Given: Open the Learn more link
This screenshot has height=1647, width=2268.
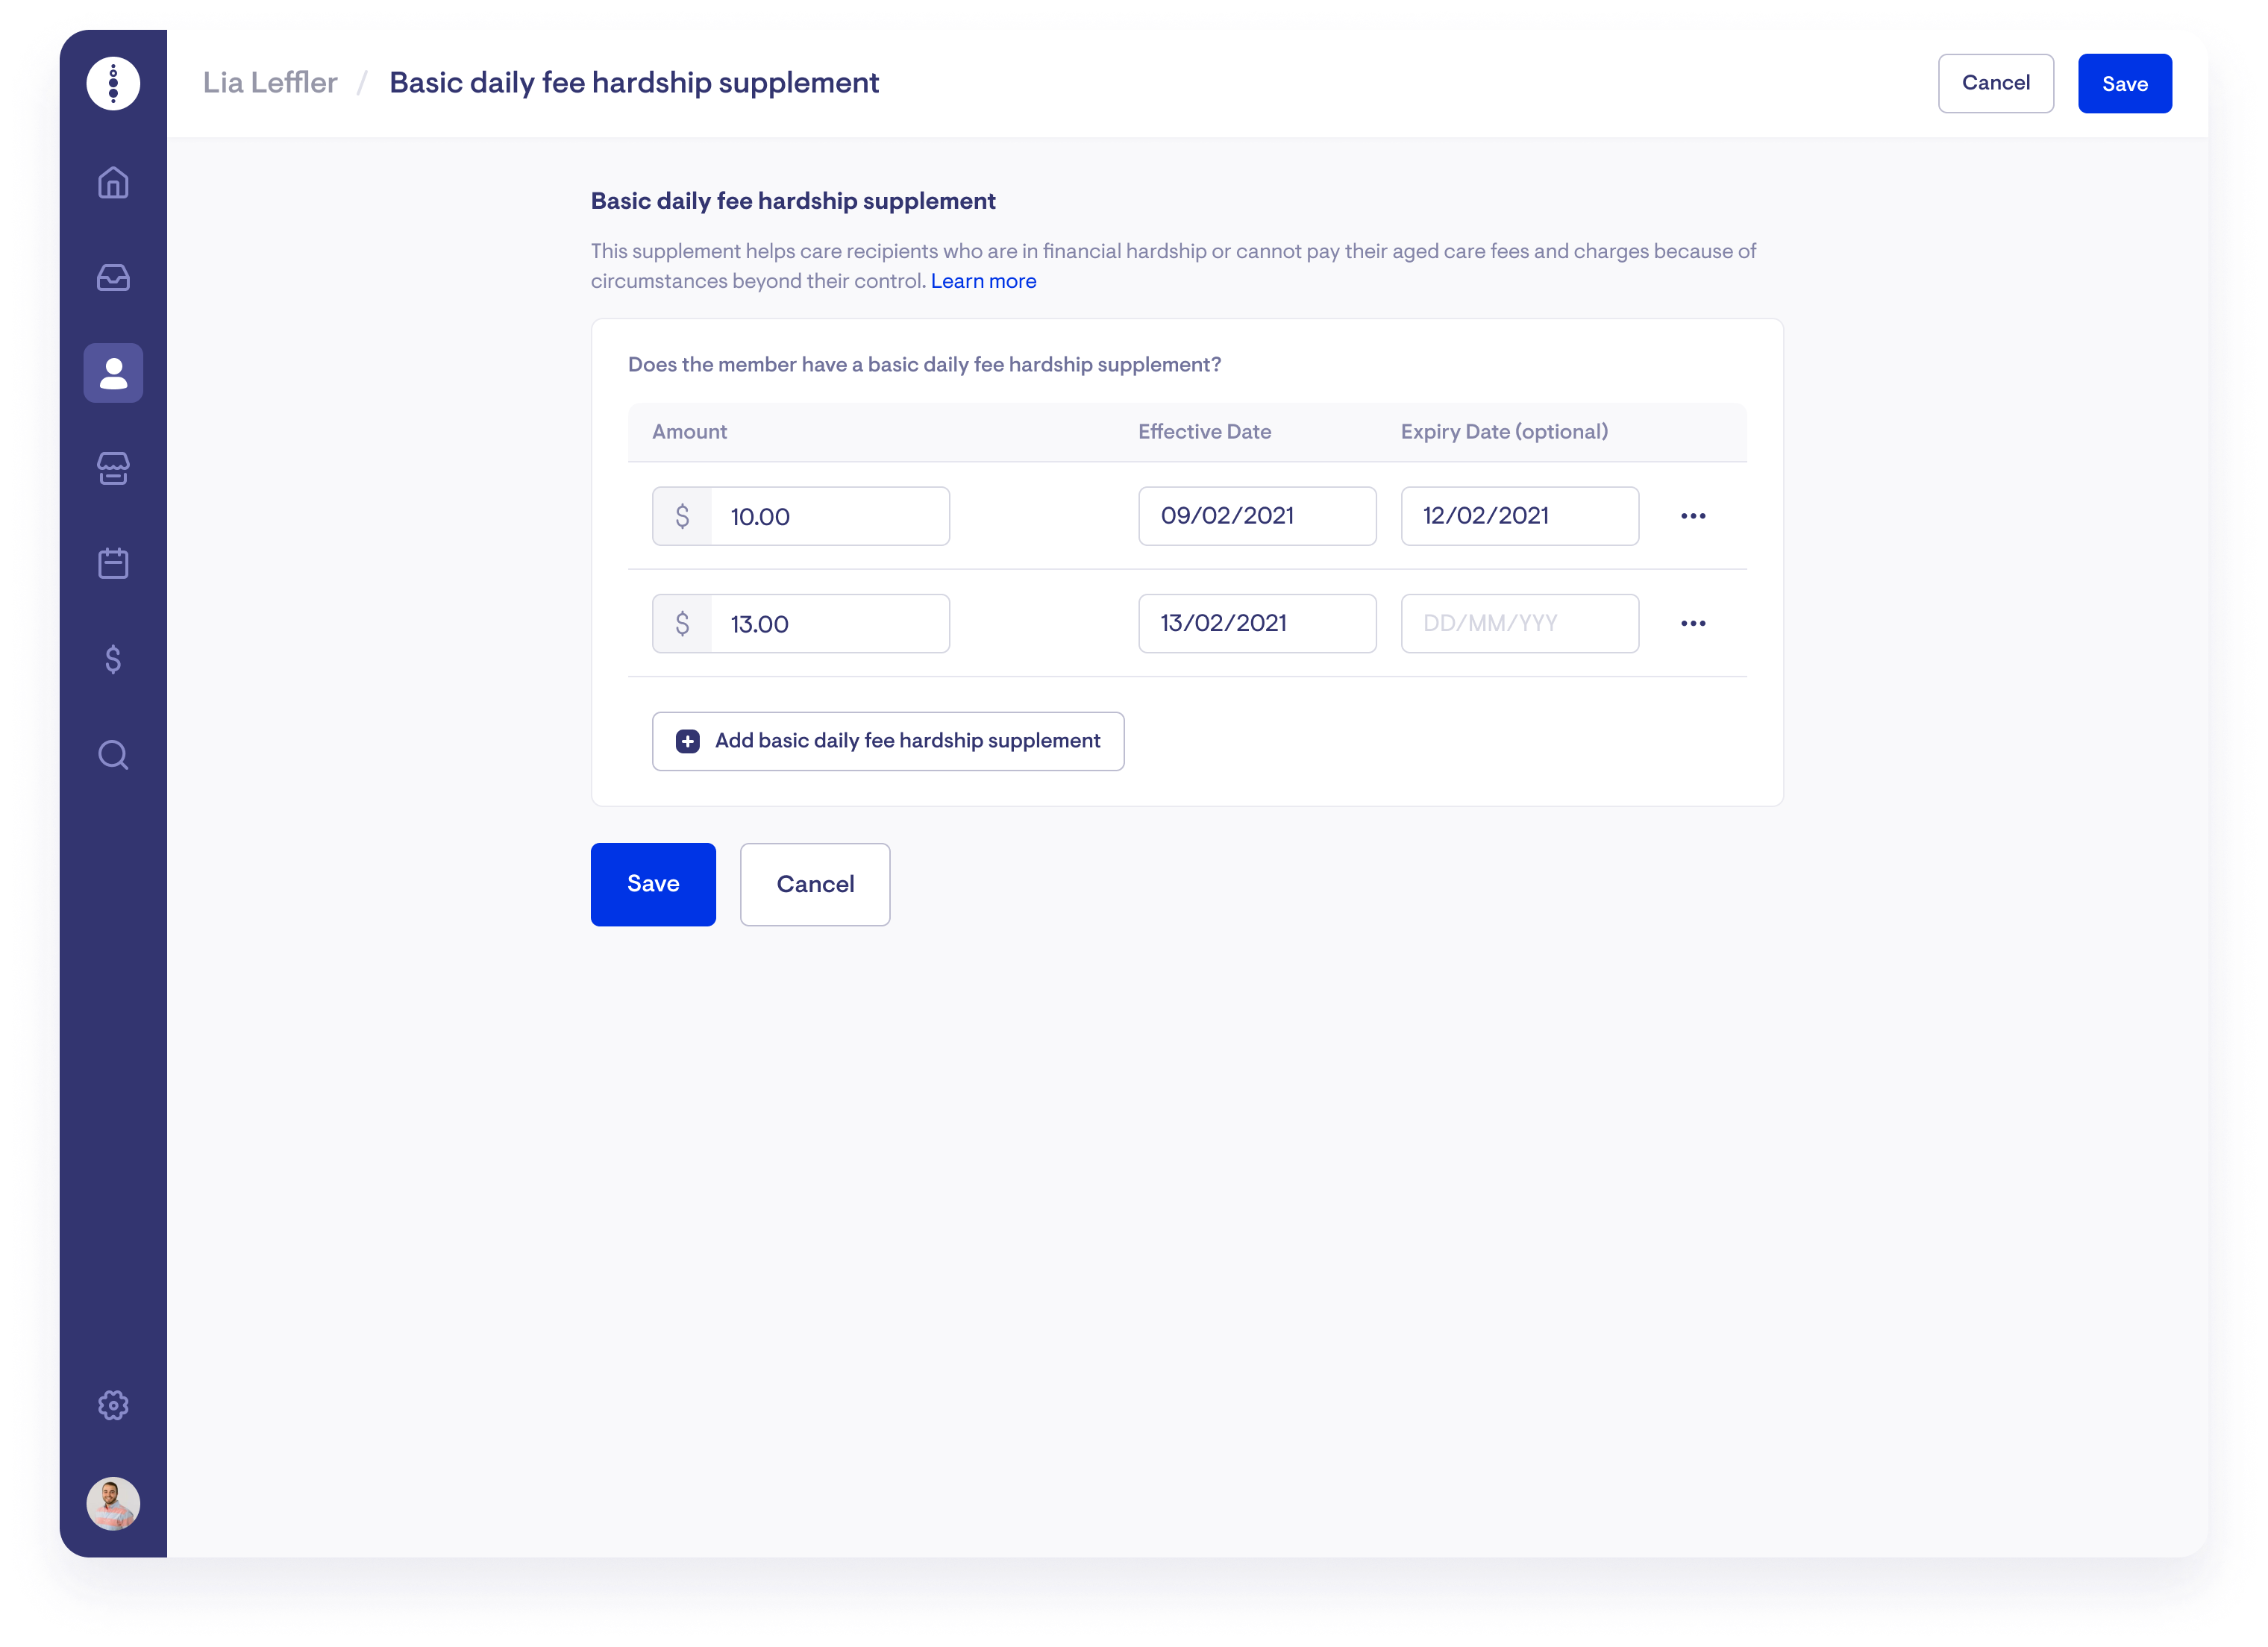Looking at the screenshot, I should point(983,281).
